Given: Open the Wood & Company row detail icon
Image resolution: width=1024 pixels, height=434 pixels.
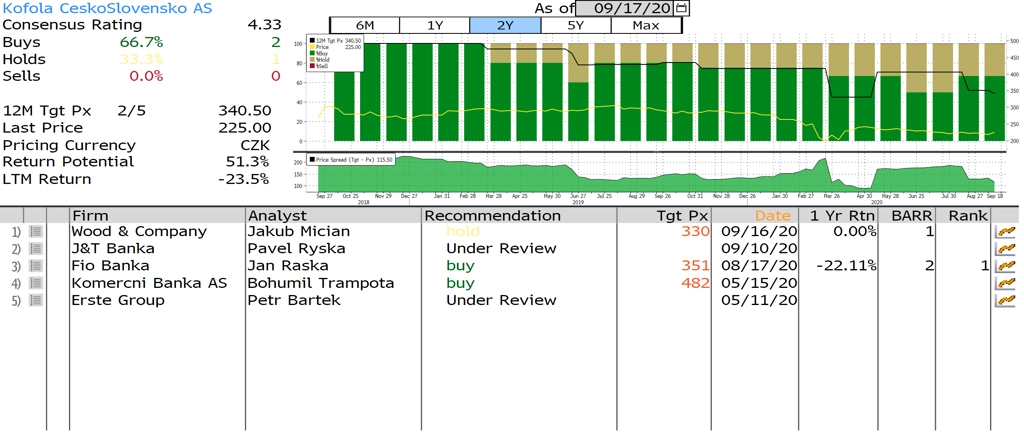Looking at the screenshot, I should coord(36,232).
